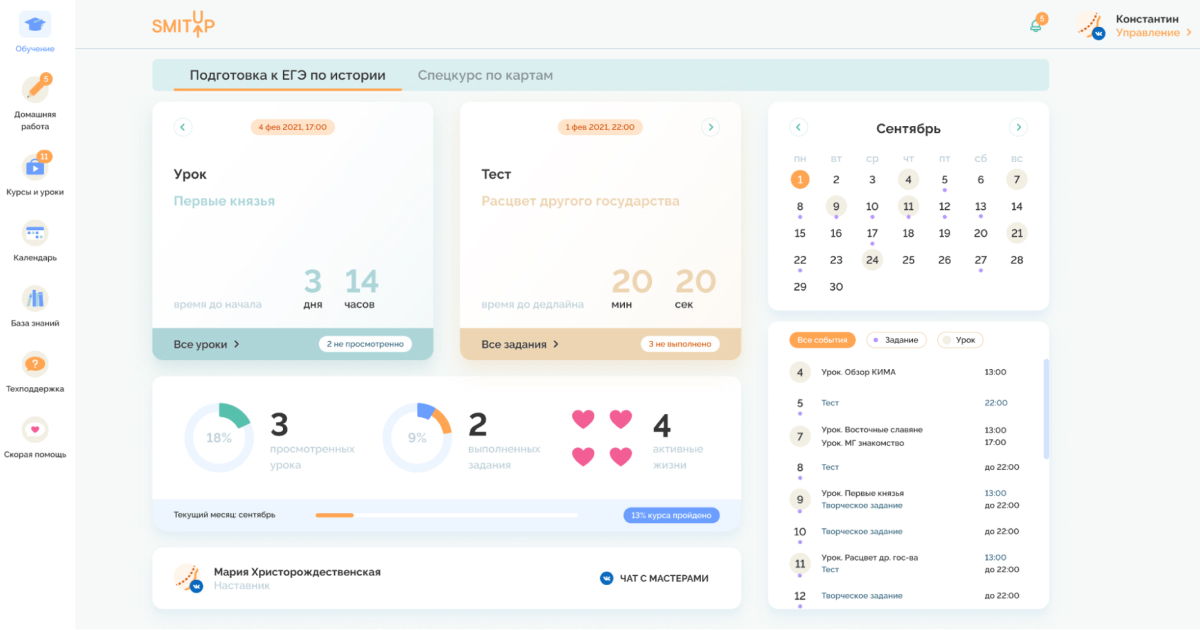1200x630 pixels.
Task: Expand the Управление user menu
Action: (1153, 33)
